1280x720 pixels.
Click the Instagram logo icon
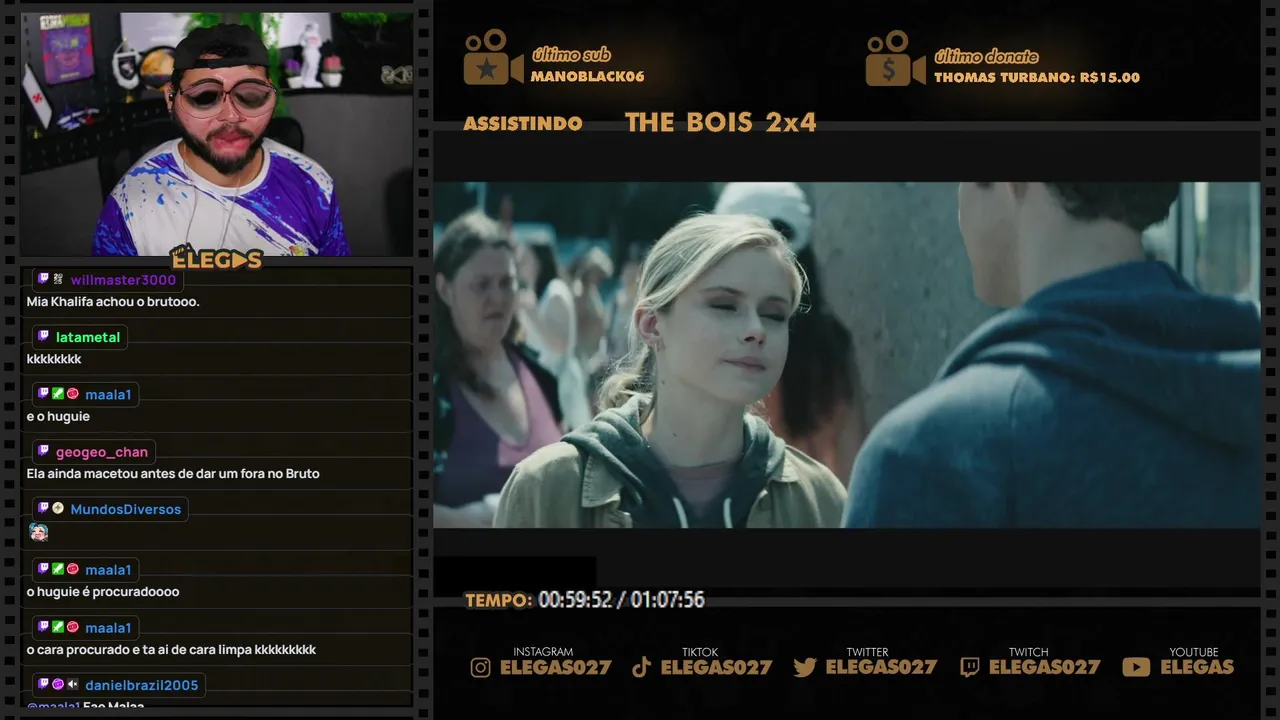(x=481, y=667)
